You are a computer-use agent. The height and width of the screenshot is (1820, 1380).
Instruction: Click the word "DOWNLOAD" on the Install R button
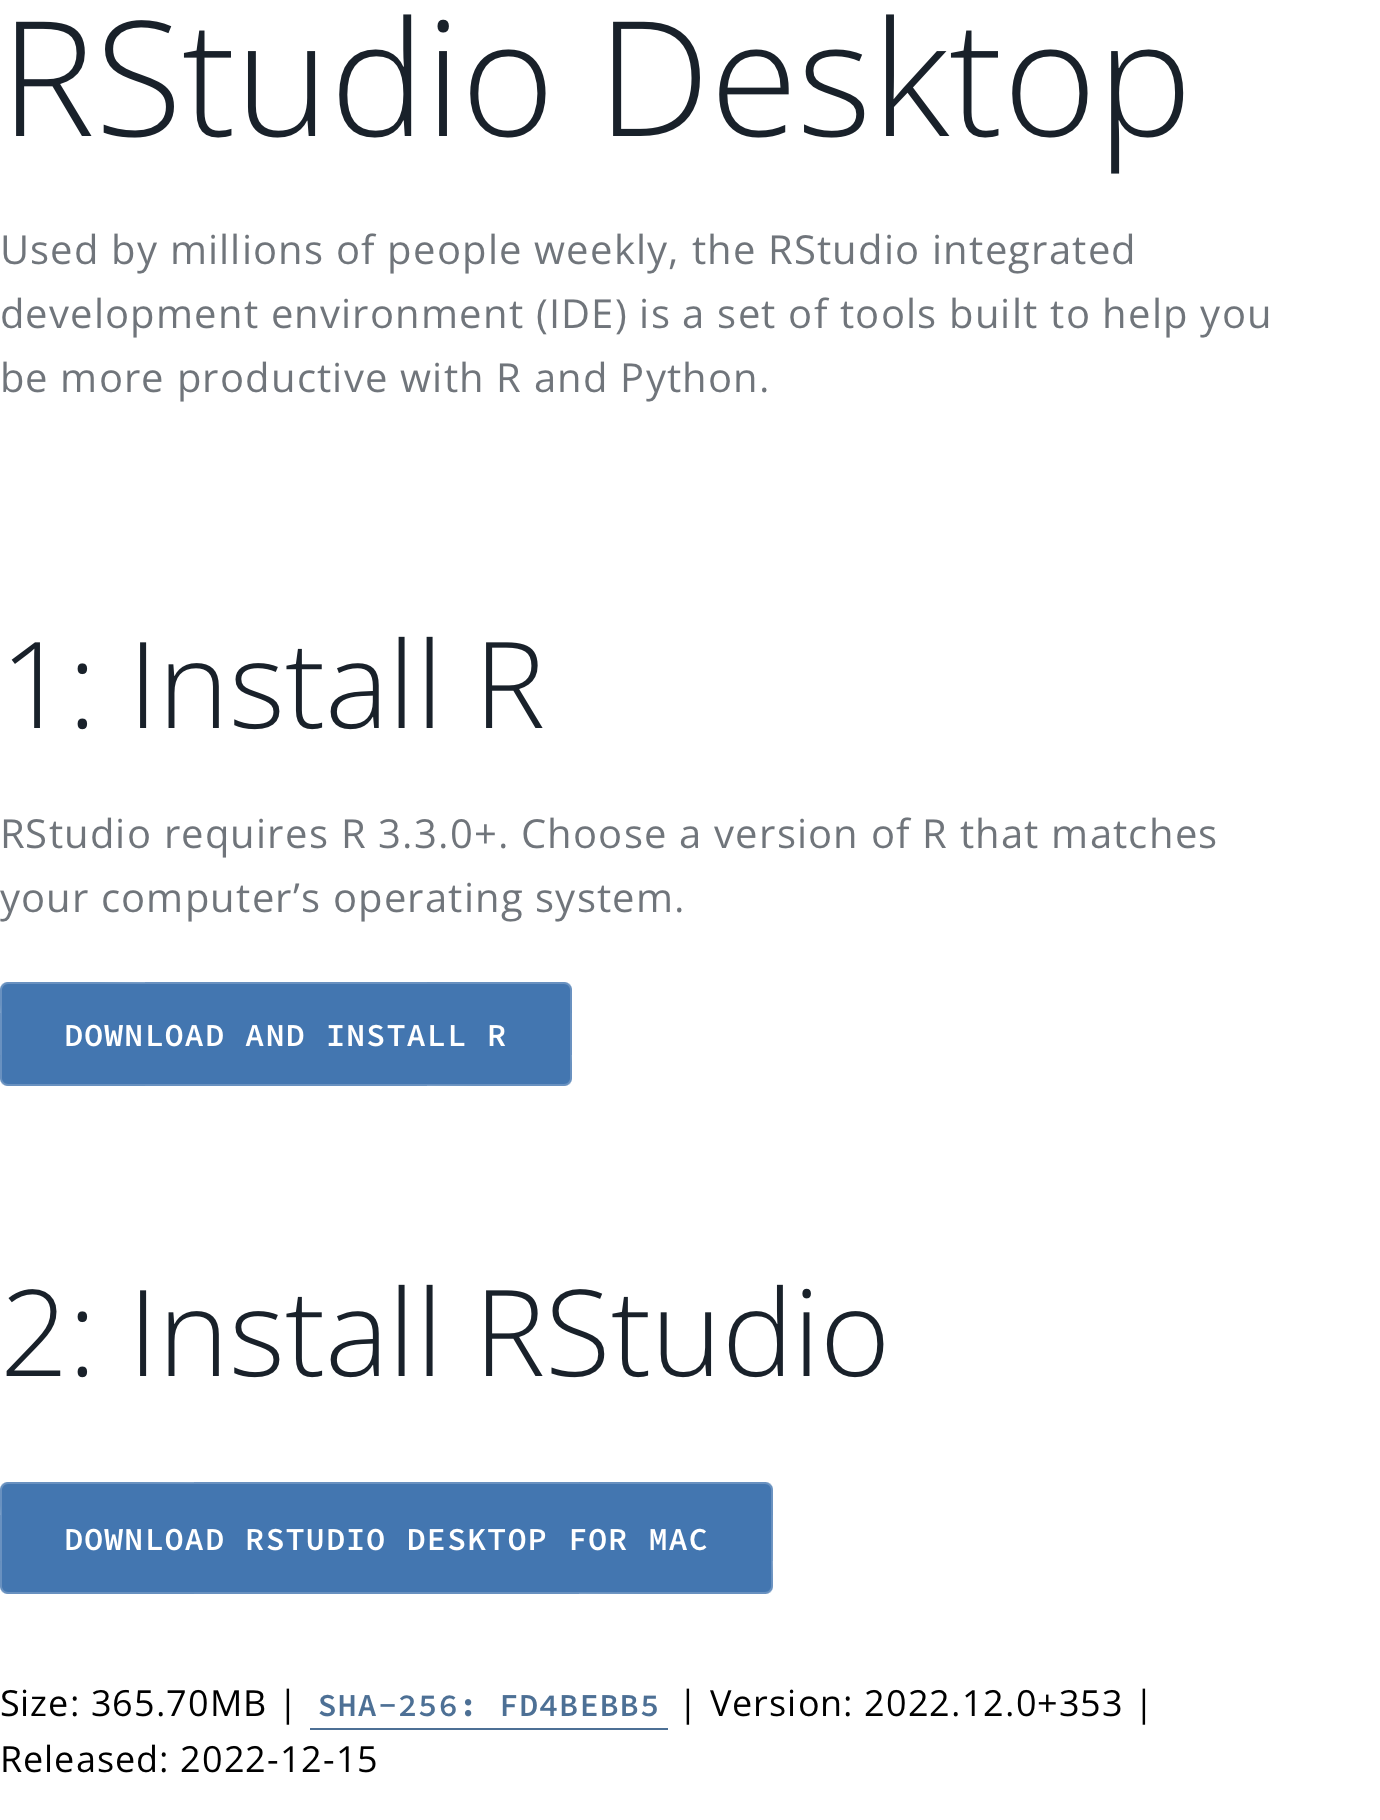point(144,1036)
